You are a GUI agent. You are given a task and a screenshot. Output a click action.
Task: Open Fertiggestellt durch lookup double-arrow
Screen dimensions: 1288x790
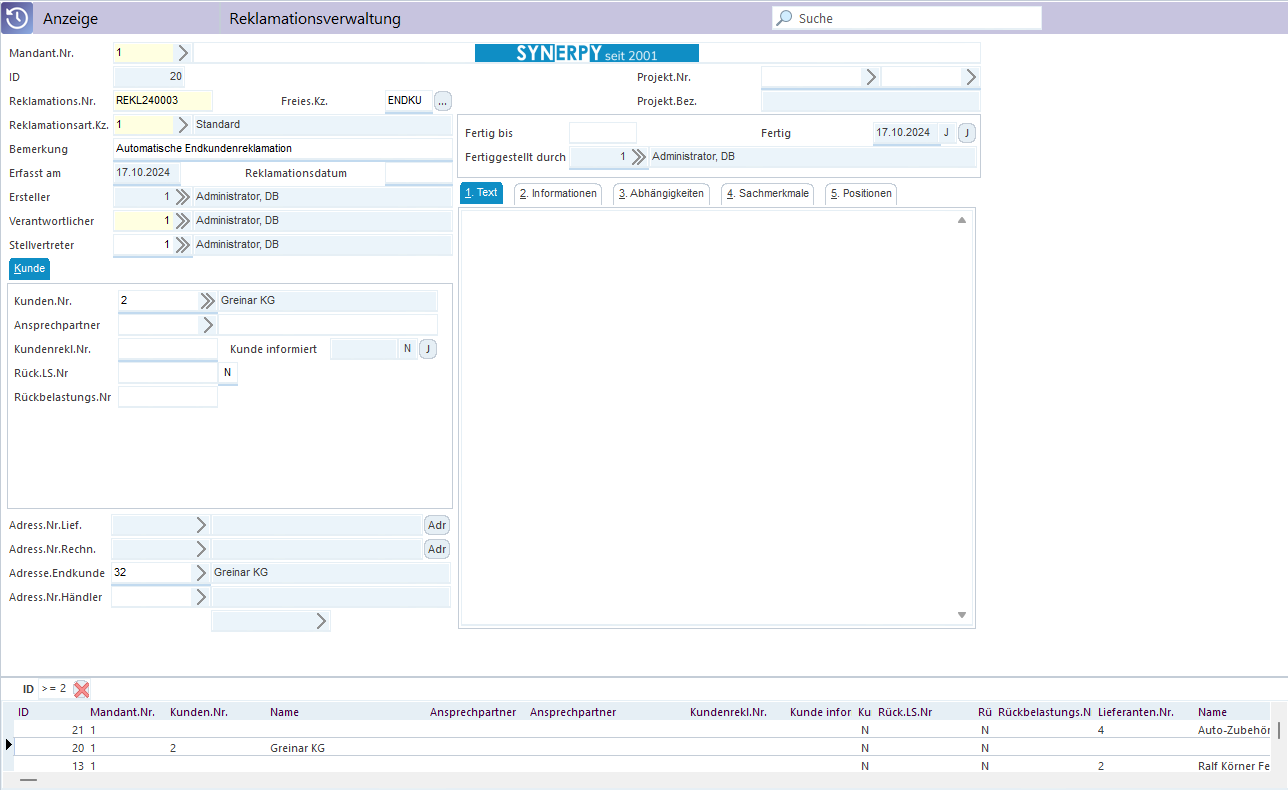point(638,157)
